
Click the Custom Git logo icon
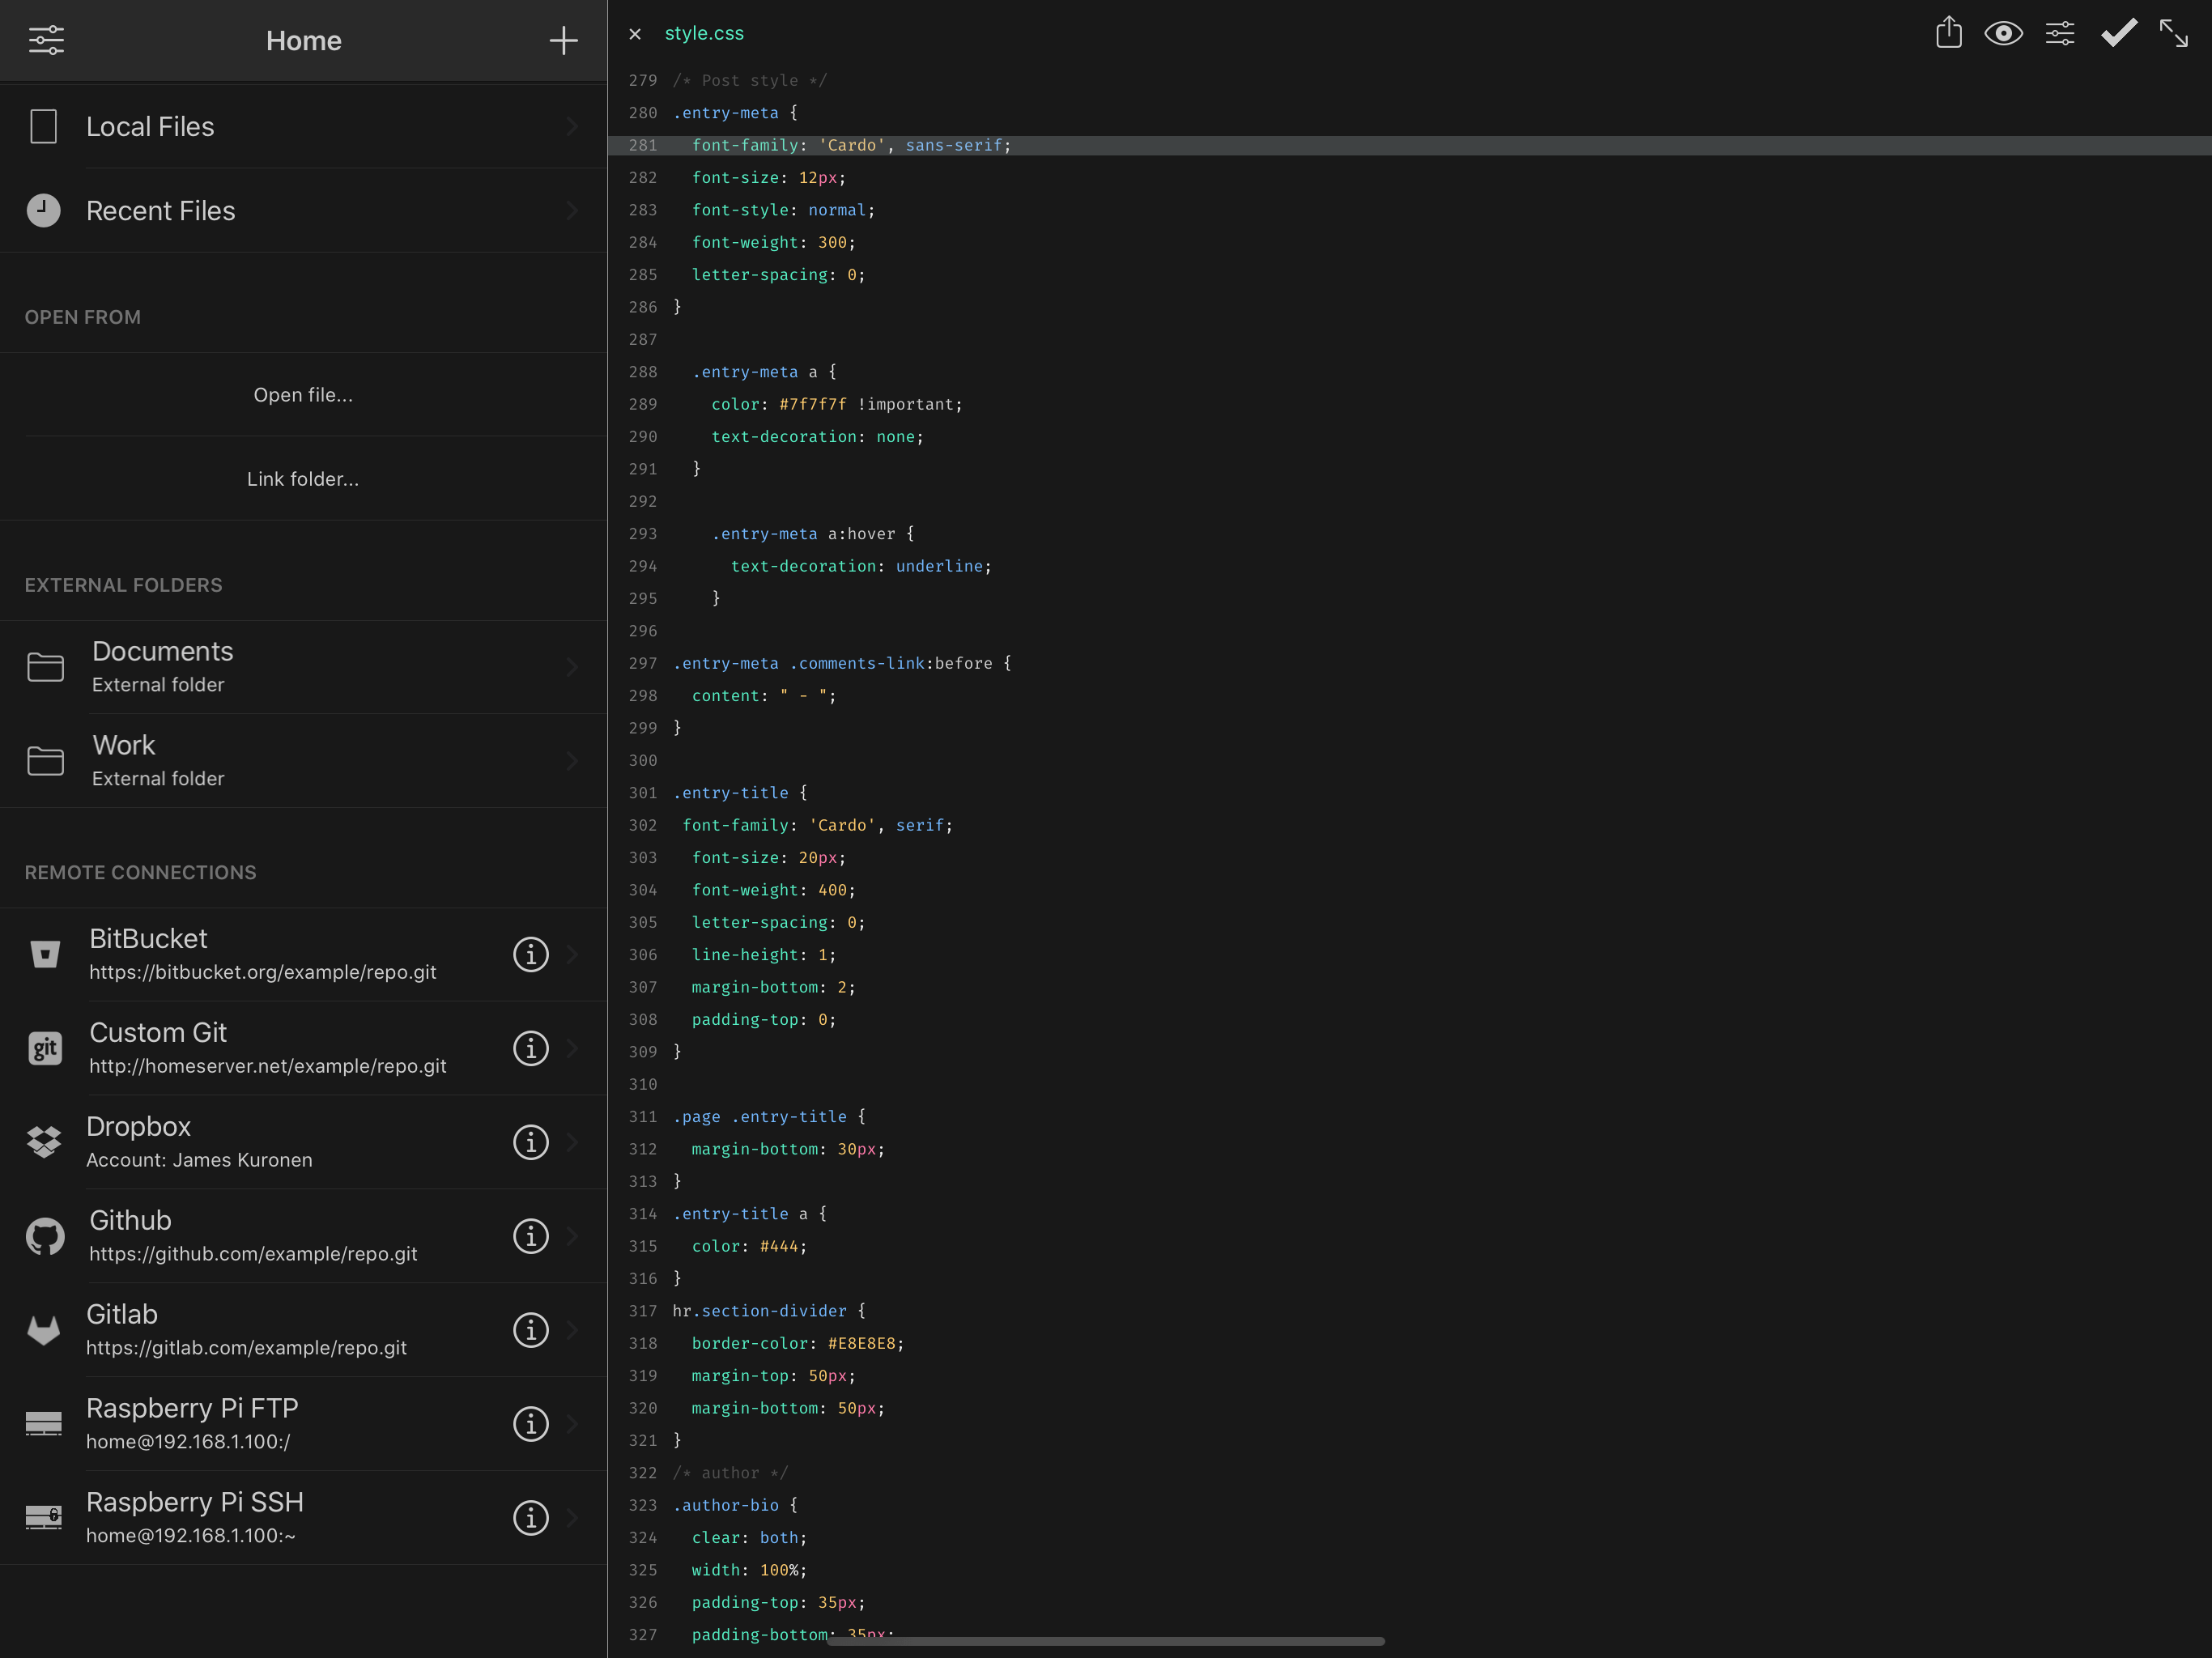45,1048
